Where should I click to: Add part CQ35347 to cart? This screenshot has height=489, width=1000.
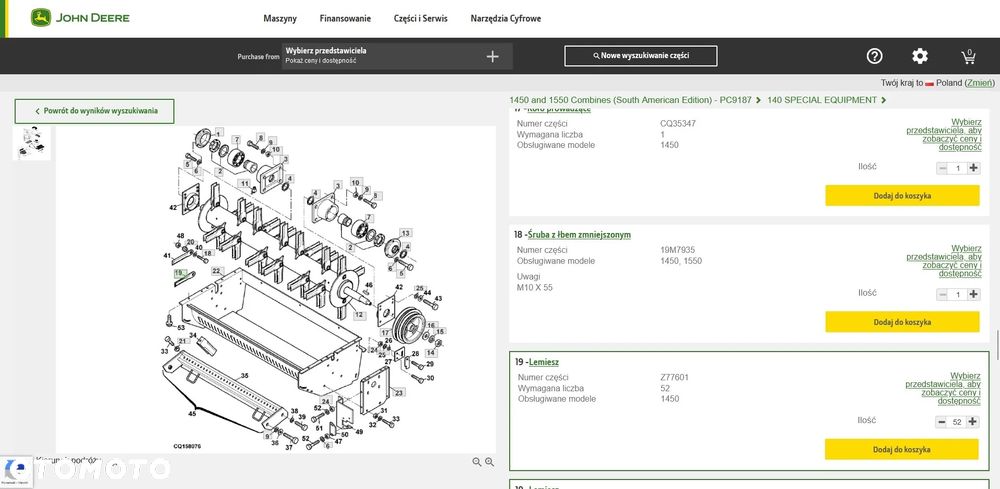(x=902, y=196)
